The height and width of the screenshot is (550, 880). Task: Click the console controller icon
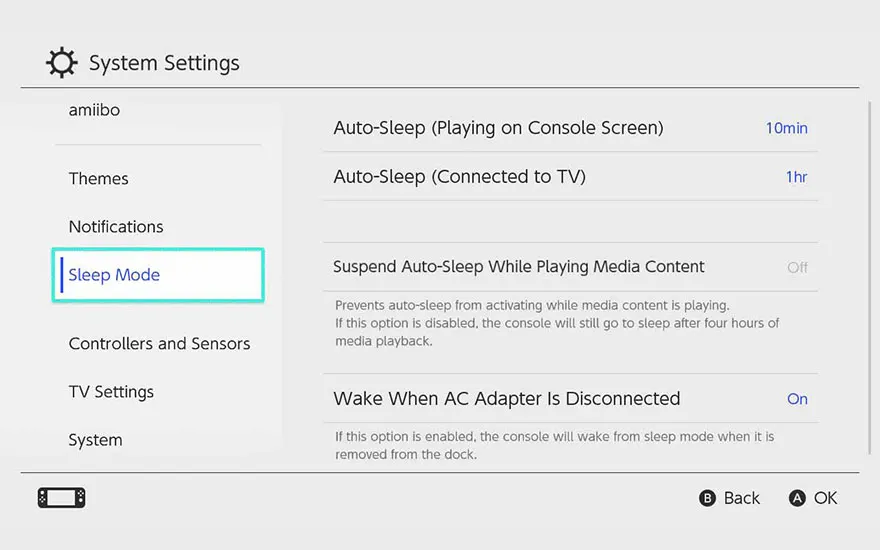click(x=61, y=498)
